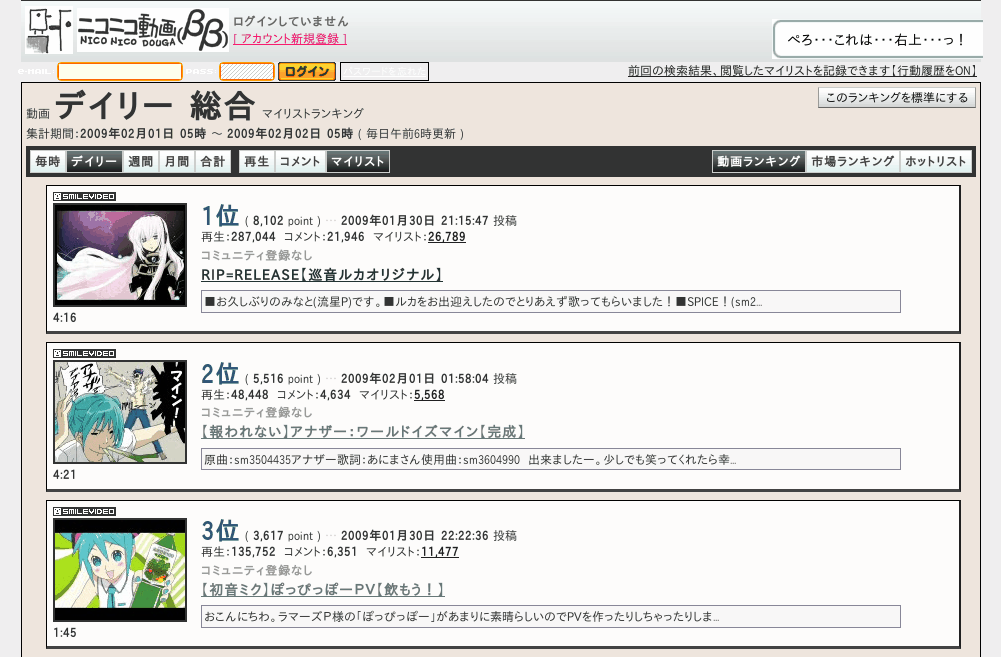1001x657 pixels.
Task: Sort ranking by 再生 tab
Action: click(257, 162)
